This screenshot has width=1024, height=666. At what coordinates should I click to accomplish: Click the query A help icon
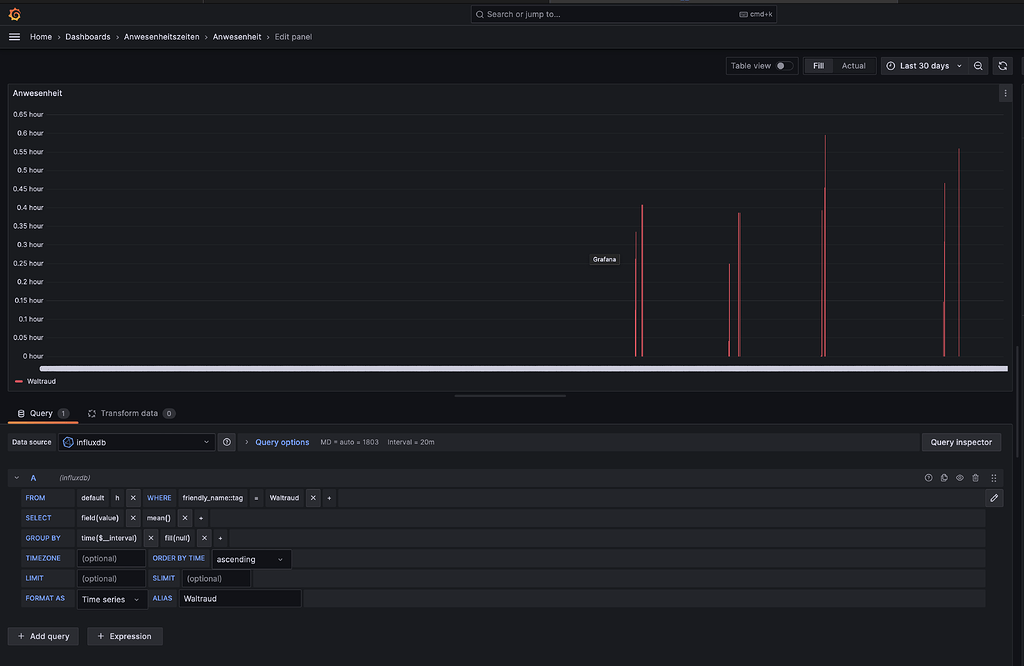point(928,477)
